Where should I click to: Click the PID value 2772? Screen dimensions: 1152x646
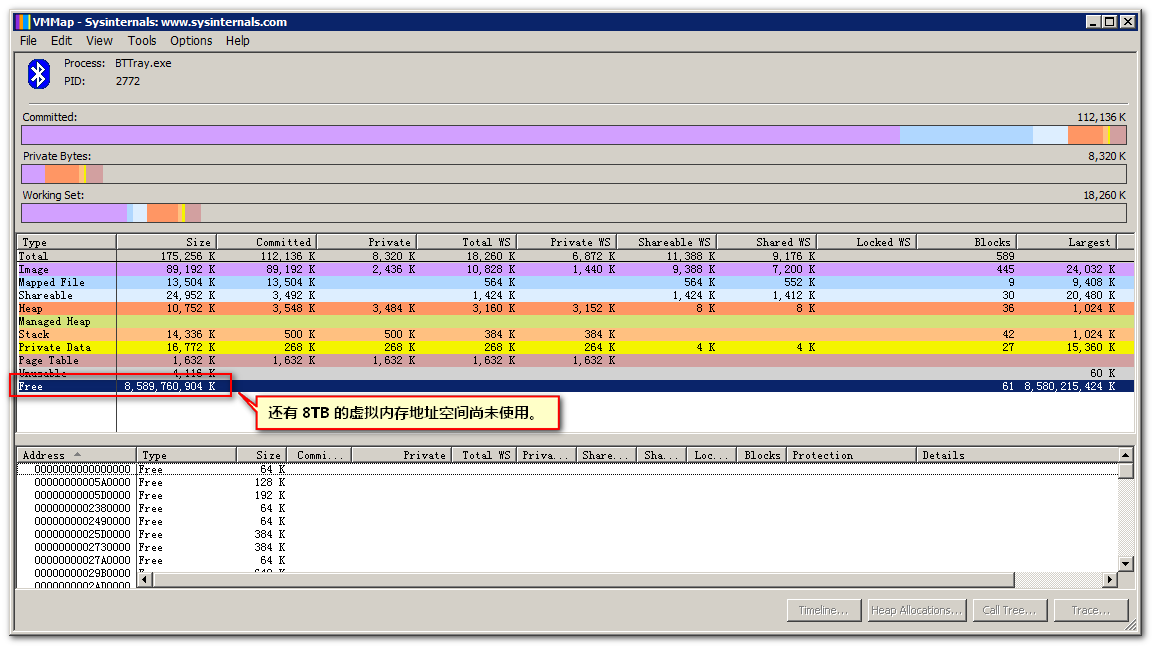(x=128, y=82)
